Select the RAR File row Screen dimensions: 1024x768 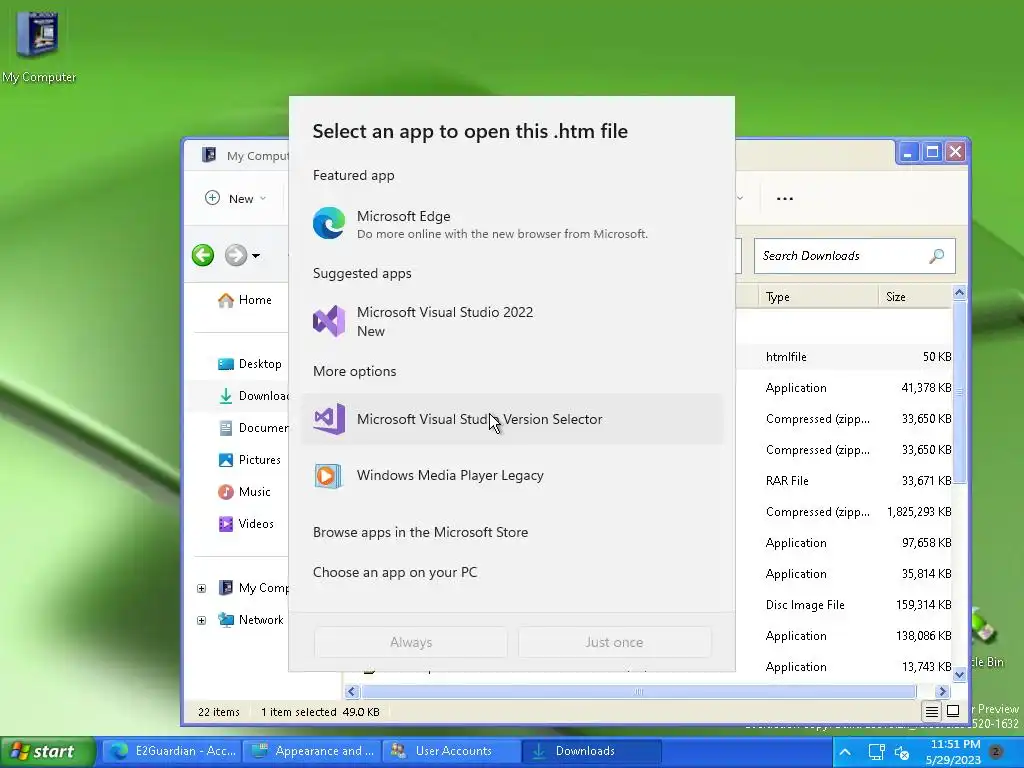[x=844, y=481]
